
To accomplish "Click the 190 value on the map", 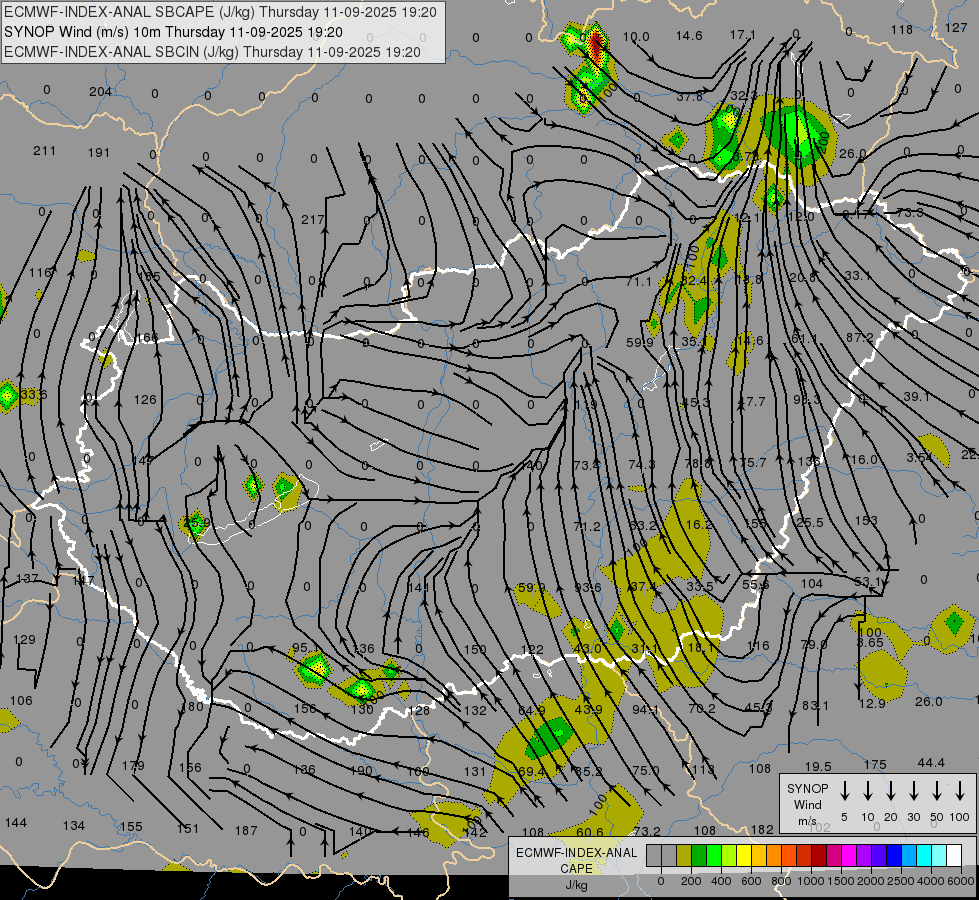I will (361, 771).
